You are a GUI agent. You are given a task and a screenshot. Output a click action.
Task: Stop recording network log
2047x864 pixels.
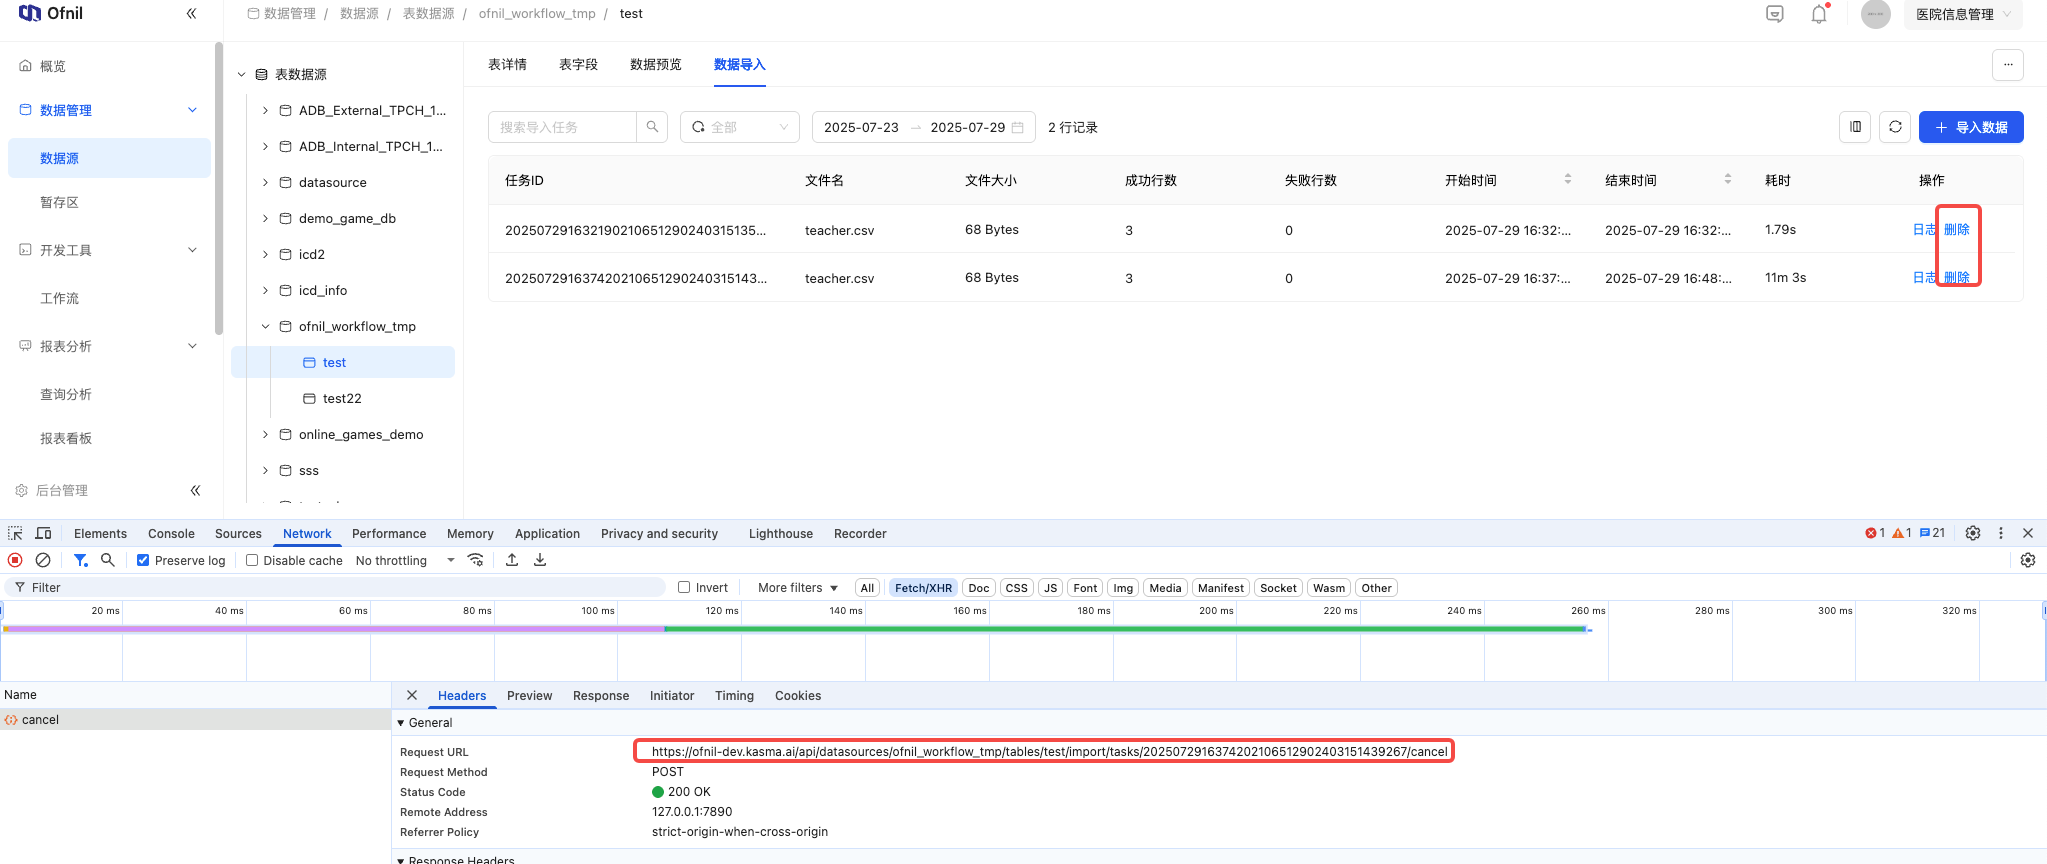click(15, 560)
